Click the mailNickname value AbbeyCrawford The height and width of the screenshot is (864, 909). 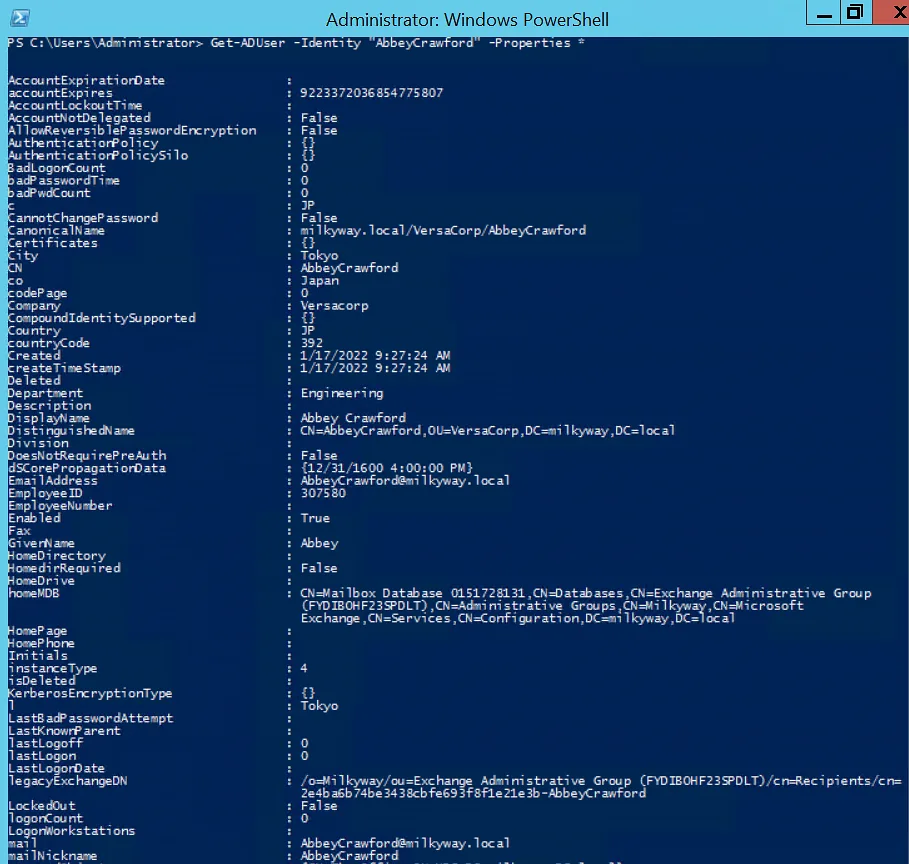click(350, 856)
